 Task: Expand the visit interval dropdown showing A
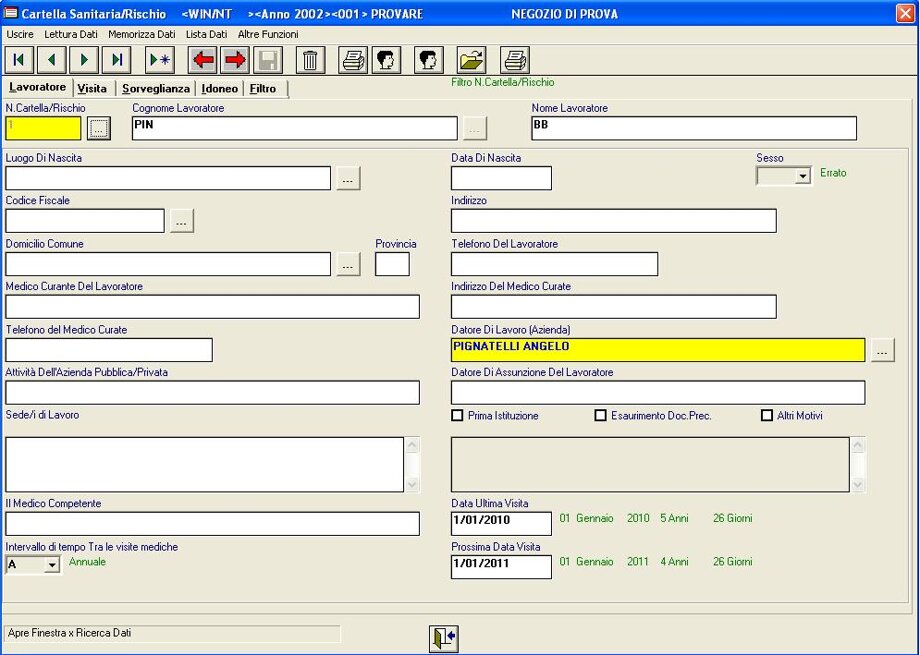[x=52, y=565]
